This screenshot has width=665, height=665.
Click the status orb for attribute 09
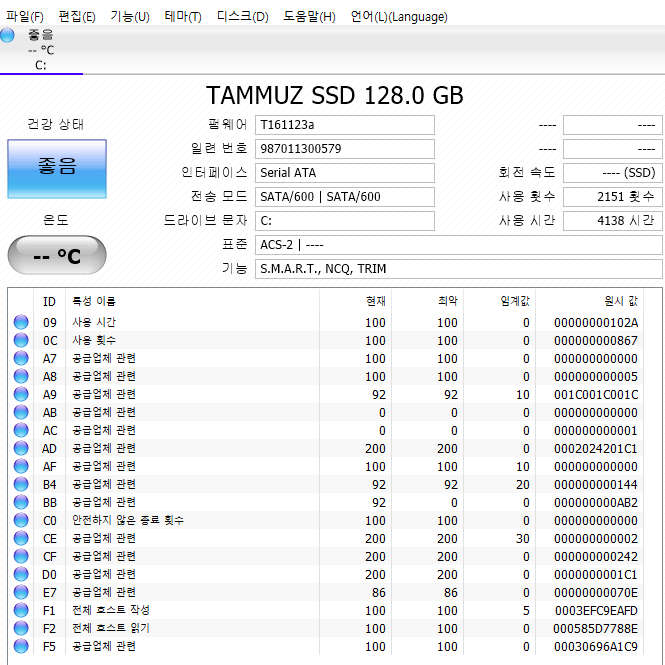[x=21, y=322]
